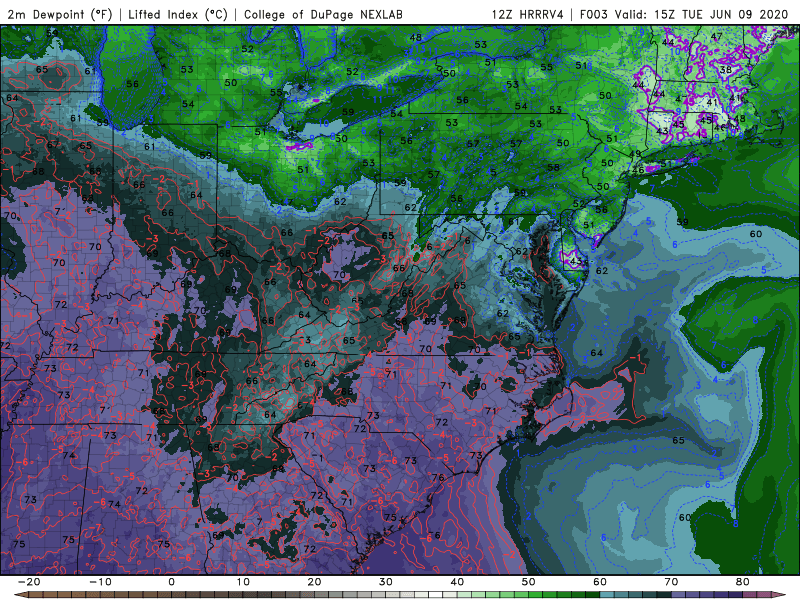Click the -10 tick label on the color scale

coord(100,582)
